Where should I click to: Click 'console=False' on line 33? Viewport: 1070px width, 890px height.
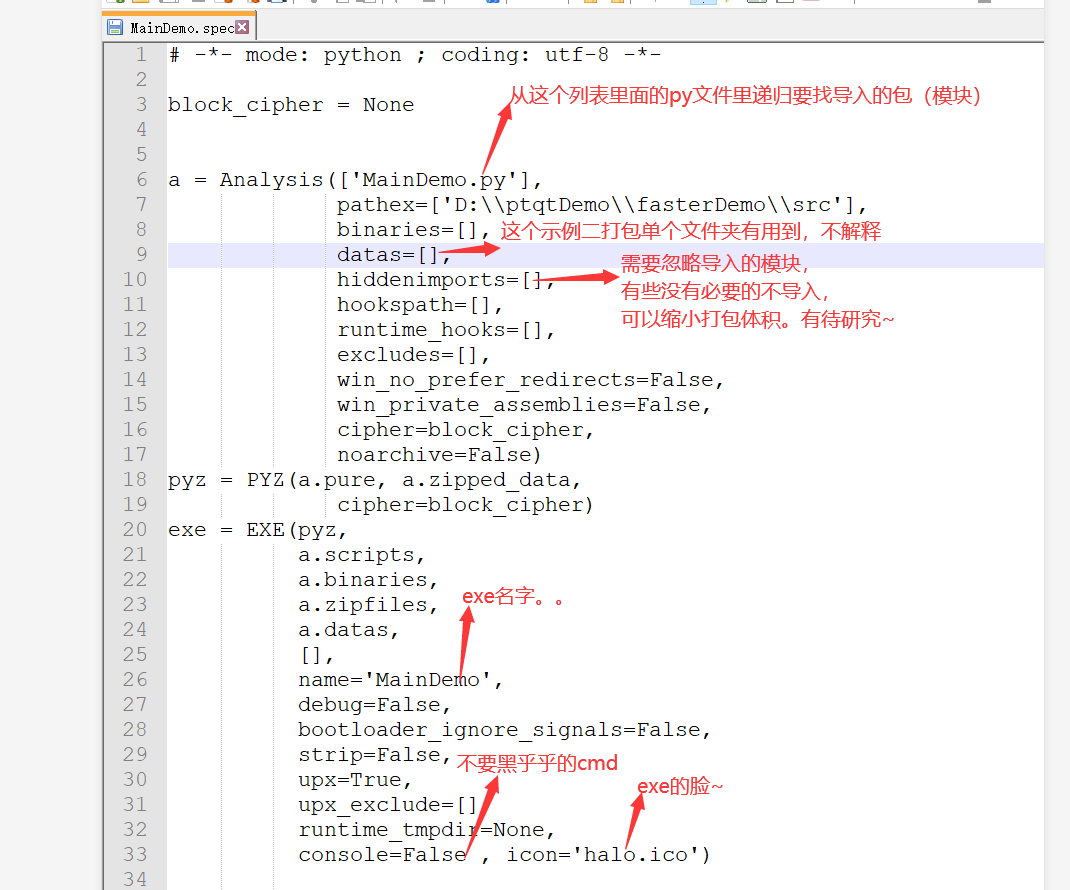tap(382, 856)
